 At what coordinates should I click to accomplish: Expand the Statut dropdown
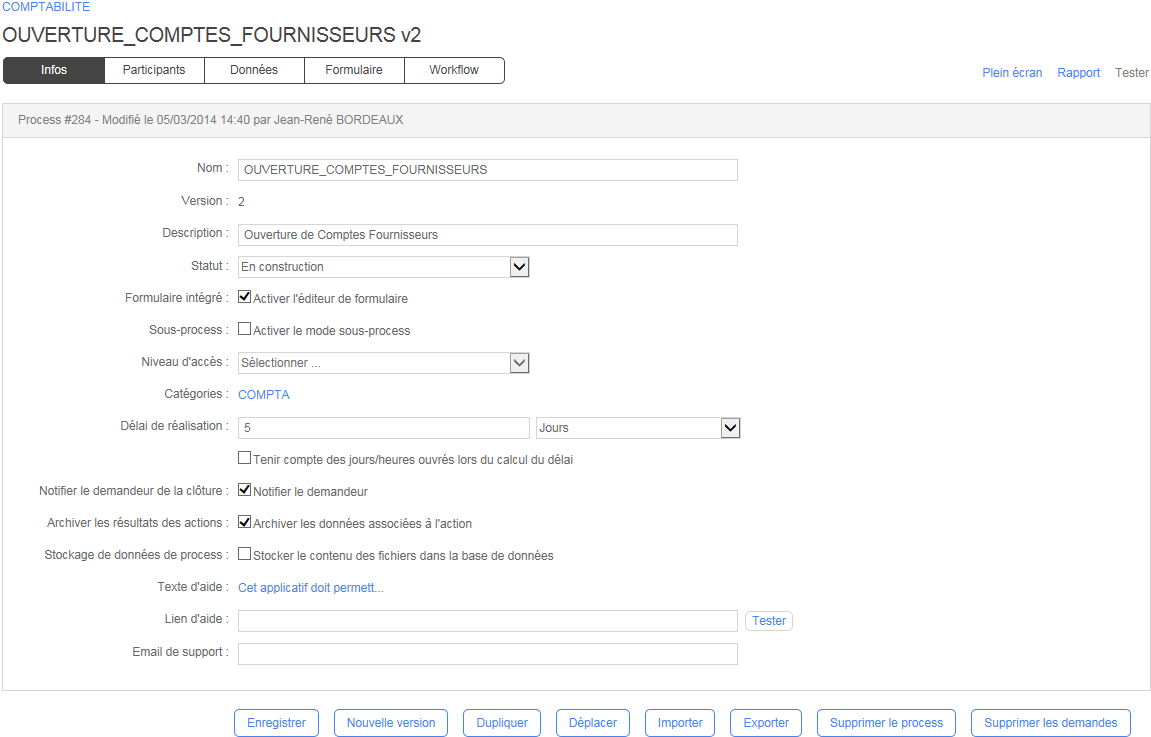(x=519, y=267)
